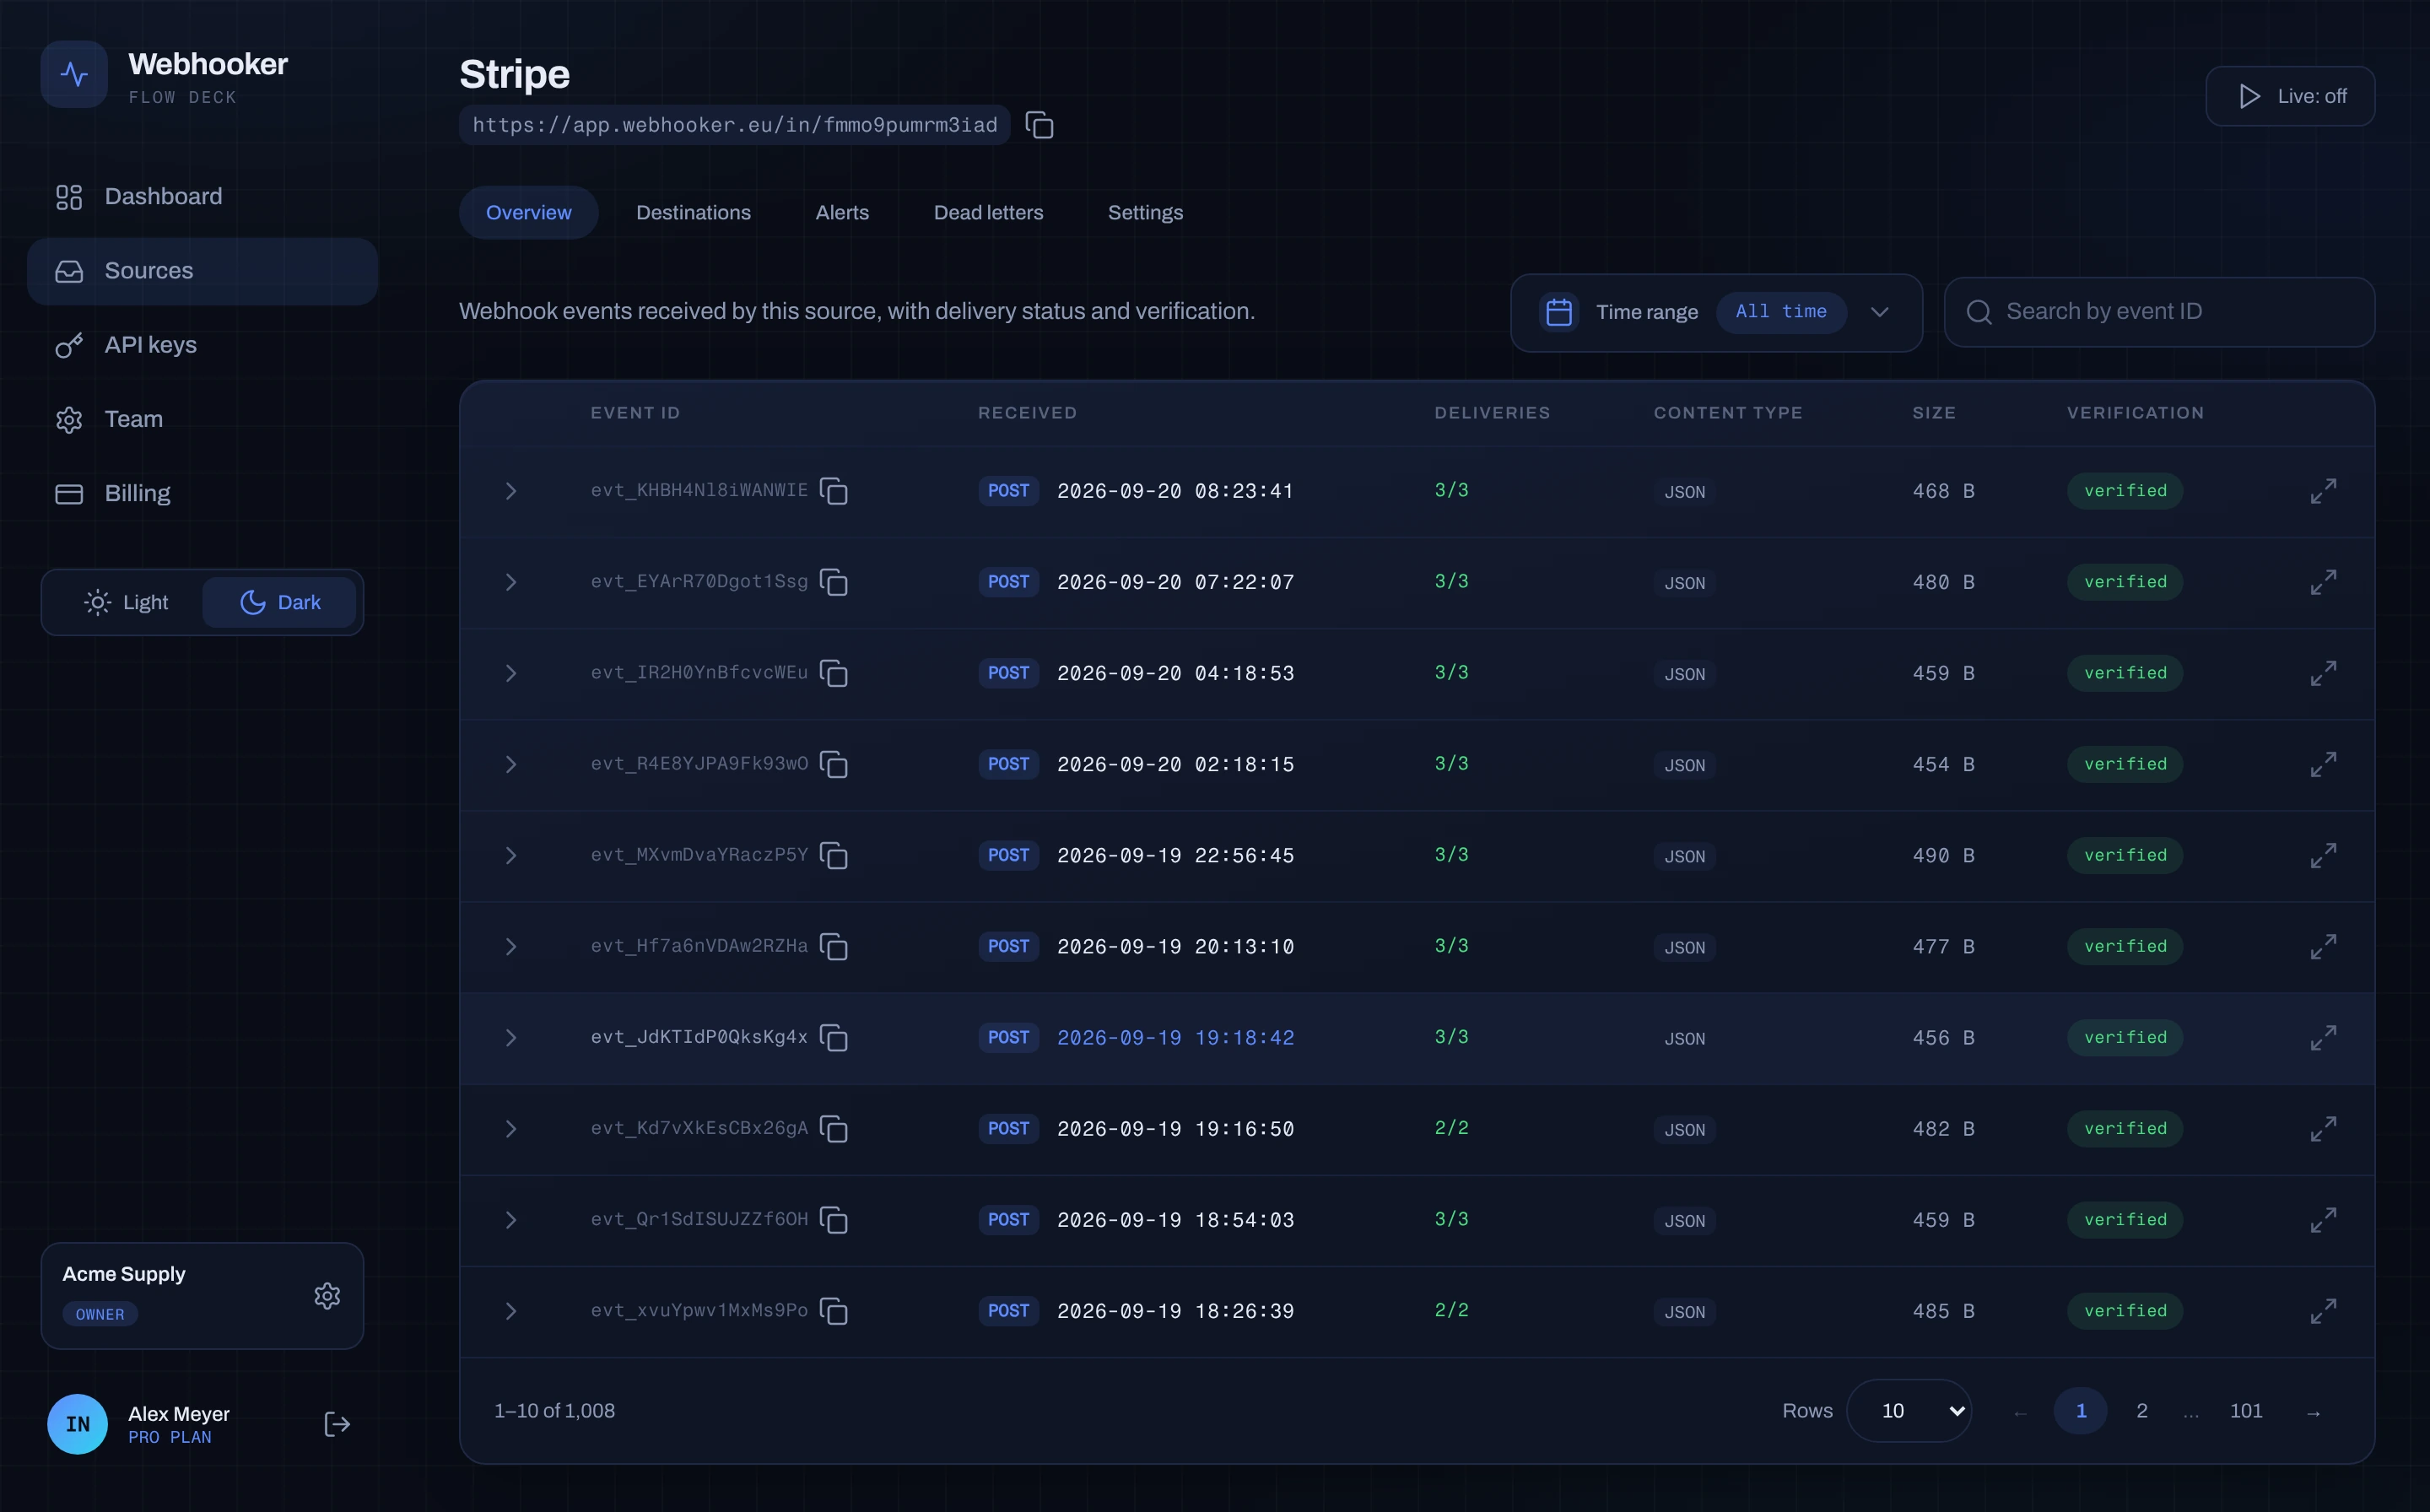Viewport: 2430px width, 1512px height.
Task: Toggle Live mode on
Action: click(x=2290, y=96)
